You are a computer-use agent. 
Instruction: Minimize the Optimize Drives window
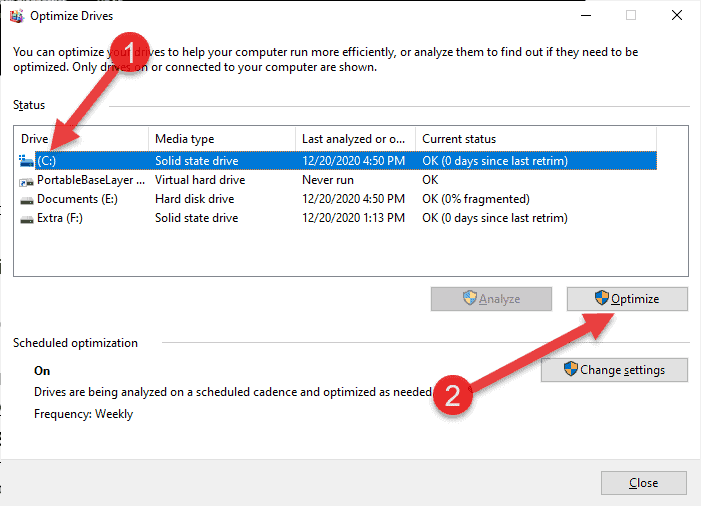coord(586,16)
